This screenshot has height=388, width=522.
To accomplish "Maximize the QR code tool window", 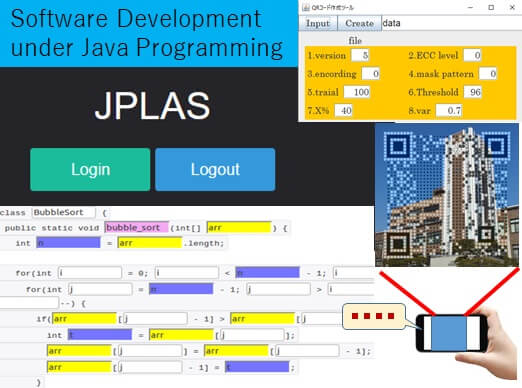I will pos(491,7).
